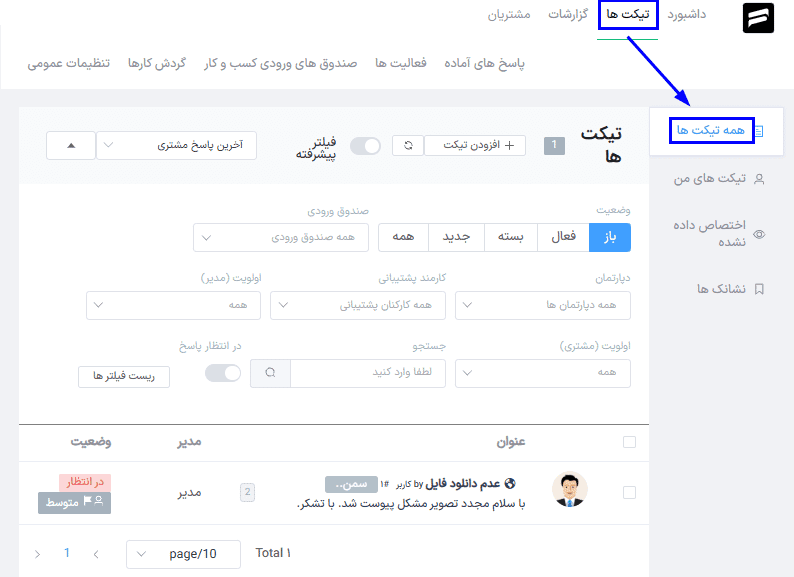The image size is (794, 577).
Task: Open گردش کارها submenu
Action: tap(156, 63)
